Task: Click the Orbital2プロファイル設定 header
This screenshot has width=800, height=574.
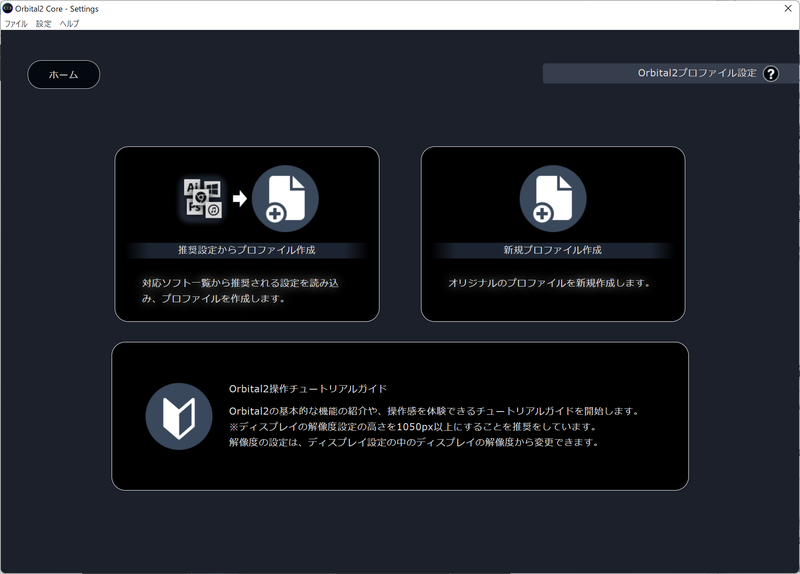Action: [x=697, y=73]
